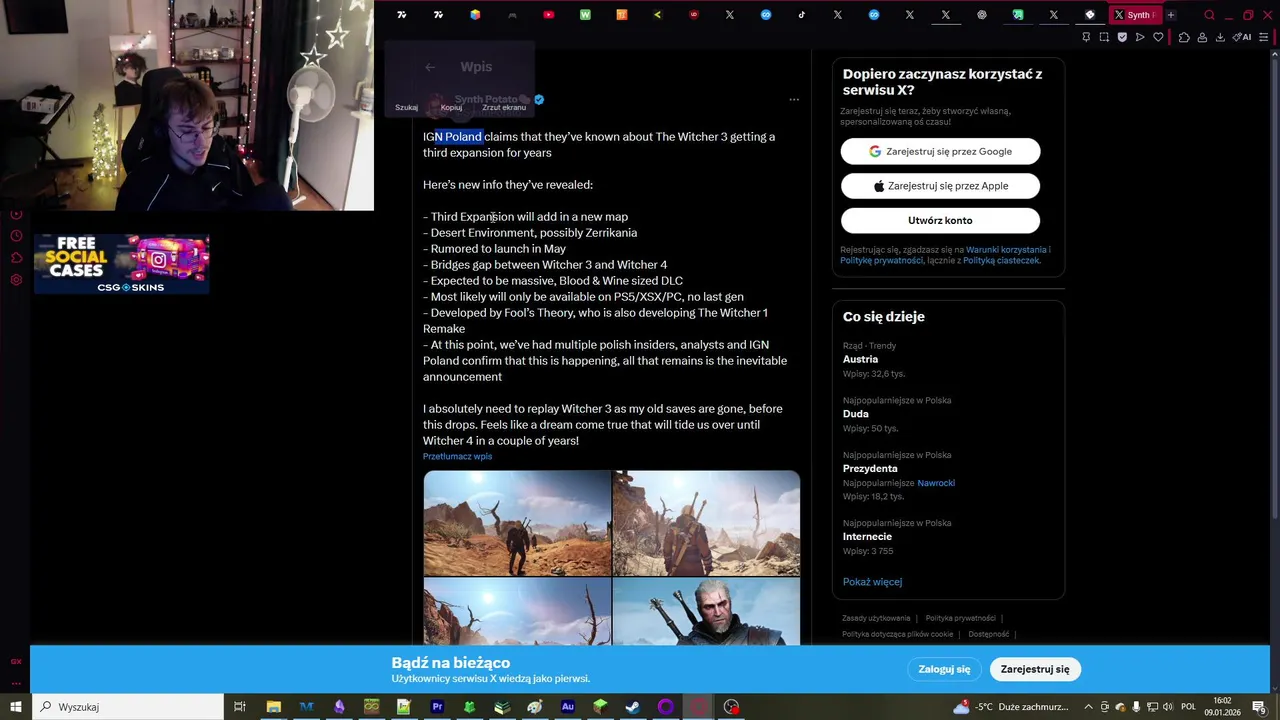The image size is (1280, 720).
Task: Click Przetłumacz wpis link
Action: (457, 456)
